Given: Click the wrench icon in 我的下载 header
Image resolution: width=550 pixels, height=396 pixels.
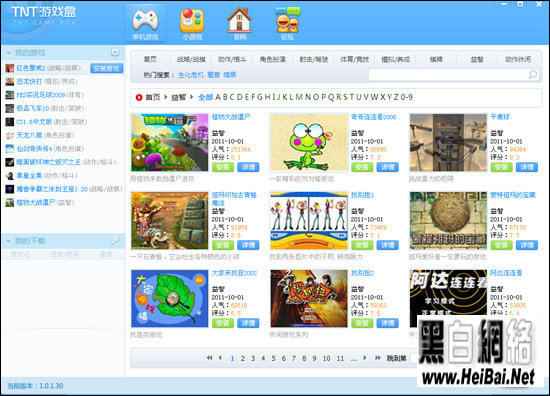Looking at the screenshot, I should [x=115, y=241].
